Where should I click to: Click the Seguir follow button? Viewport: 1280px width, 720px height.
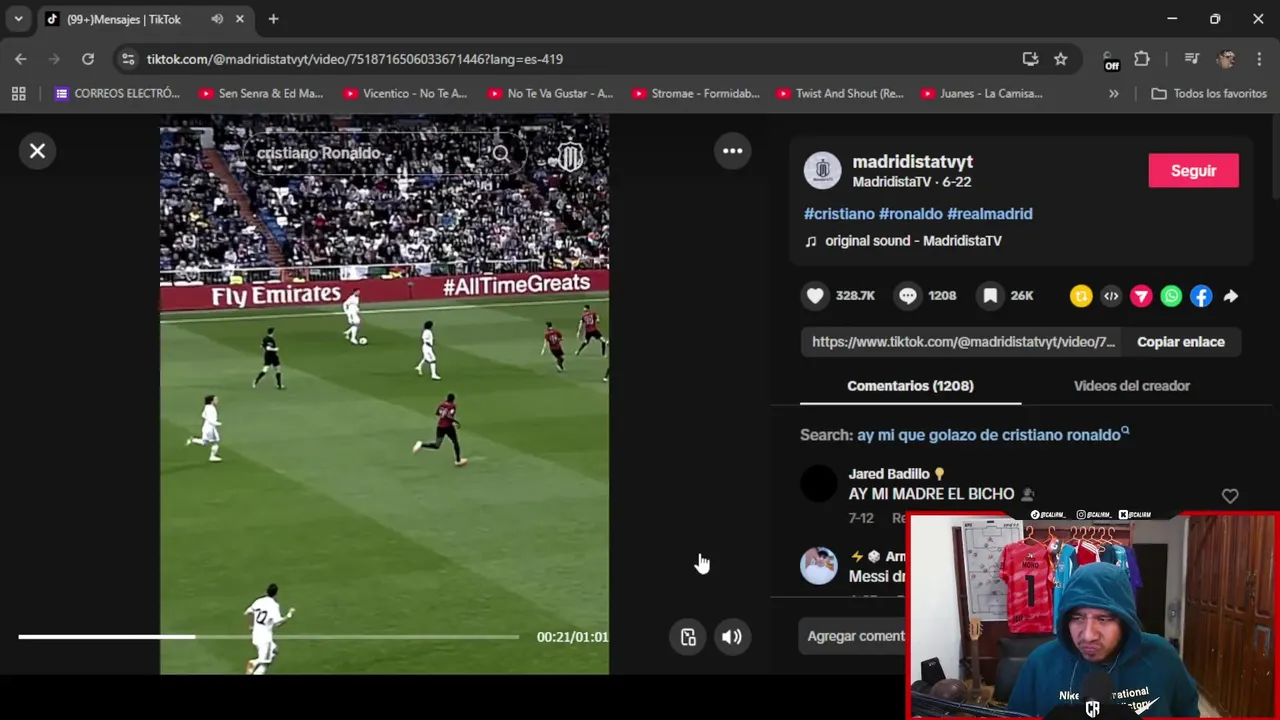click(1193, 171)
